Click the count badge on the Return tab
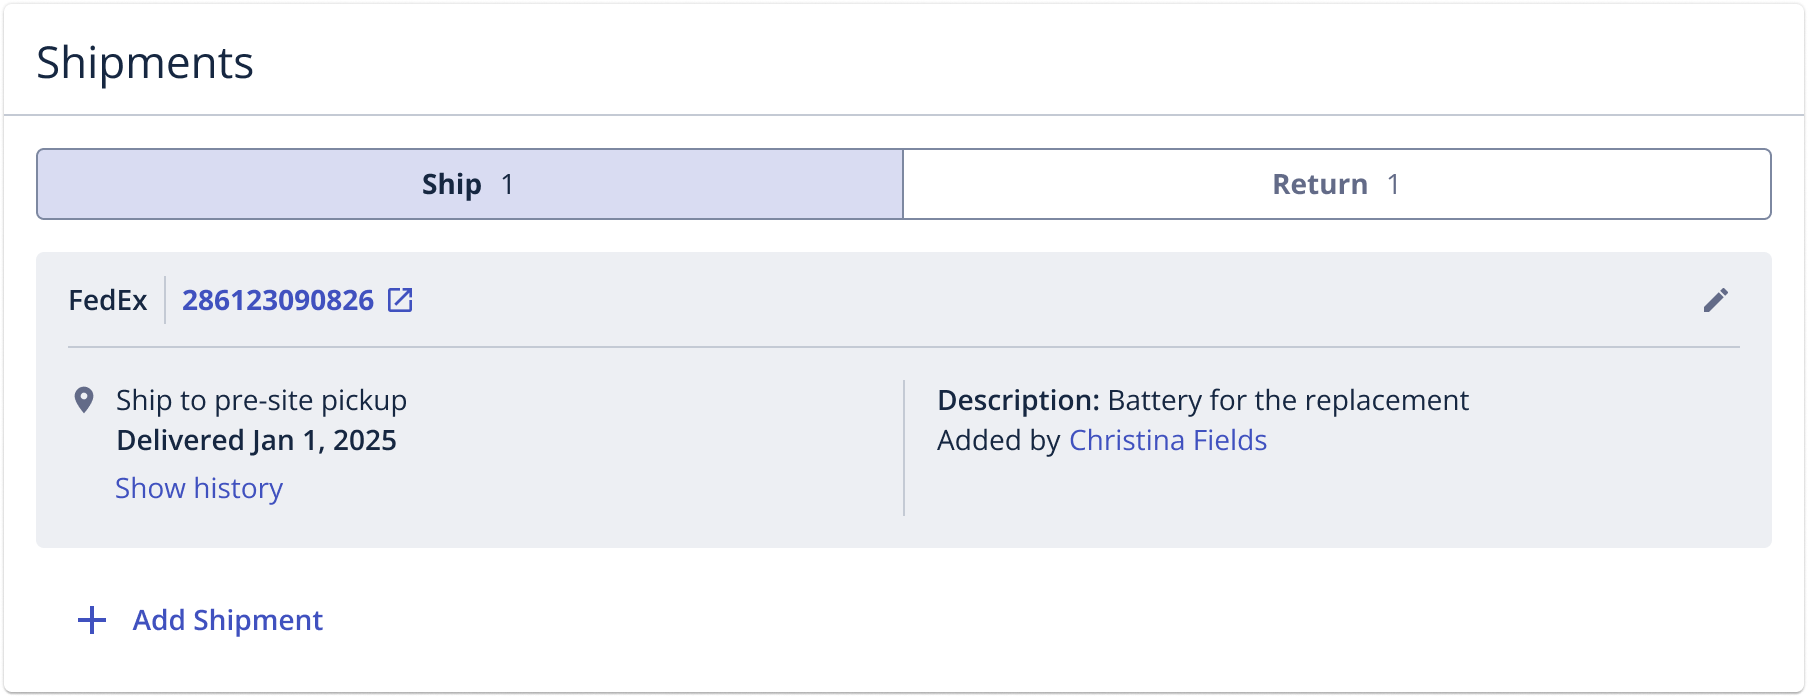1808x696 pixels. coord(1393,184)
